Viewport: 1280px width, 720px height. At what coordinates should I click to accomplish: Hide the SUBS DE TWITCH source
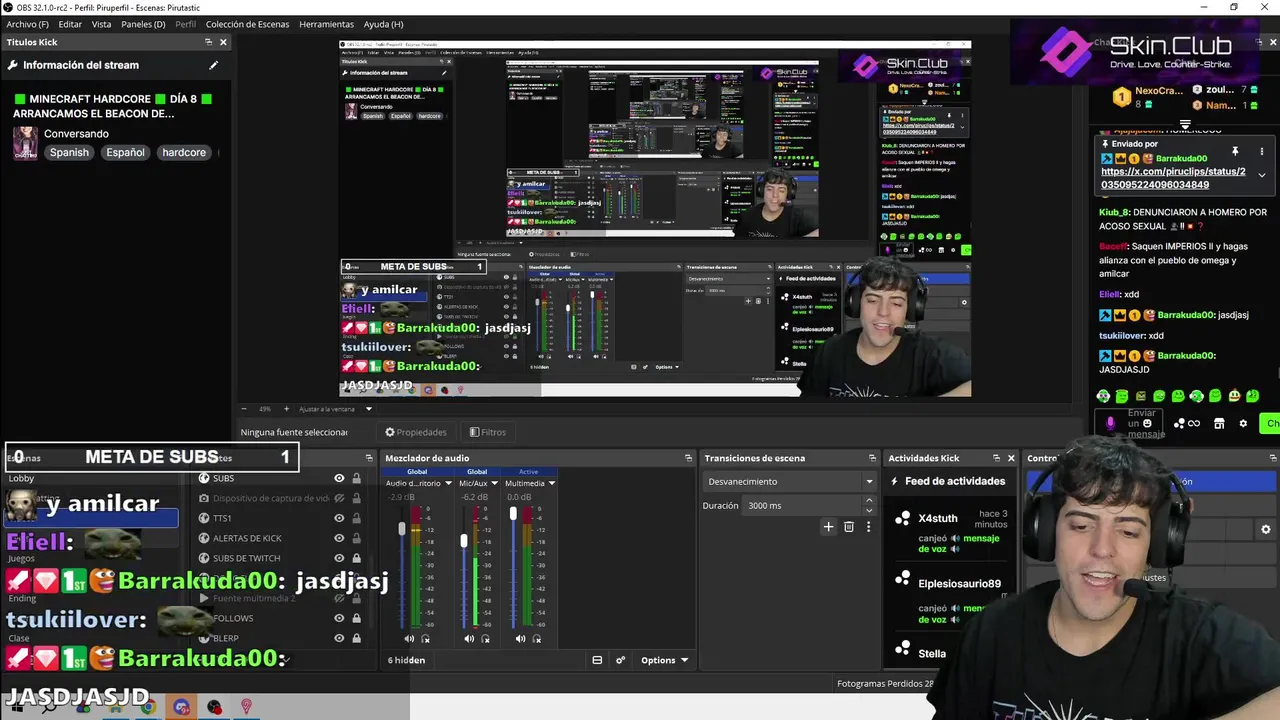(x=339, y=558)
